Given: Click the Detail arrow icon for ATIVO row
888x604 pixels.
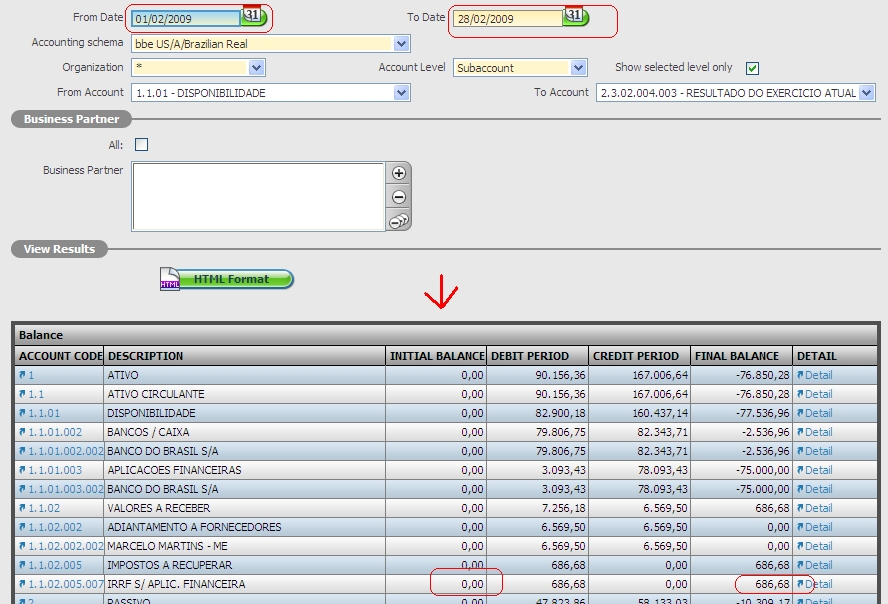Looking at the screenshot, I should pos(800,375).
